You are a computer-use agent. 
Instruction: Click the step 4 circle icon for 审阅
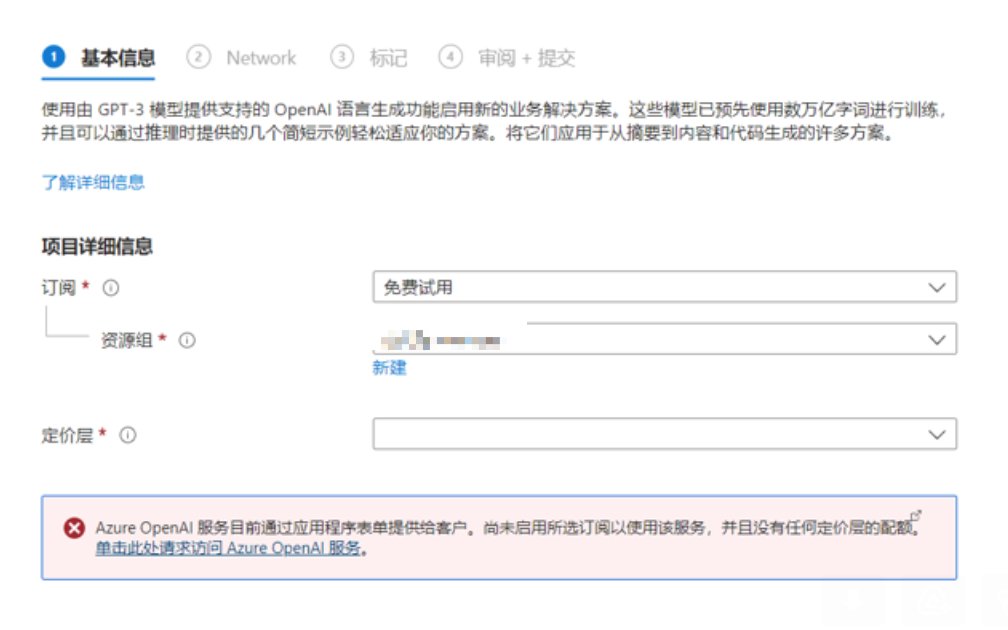tap(450, 57)
